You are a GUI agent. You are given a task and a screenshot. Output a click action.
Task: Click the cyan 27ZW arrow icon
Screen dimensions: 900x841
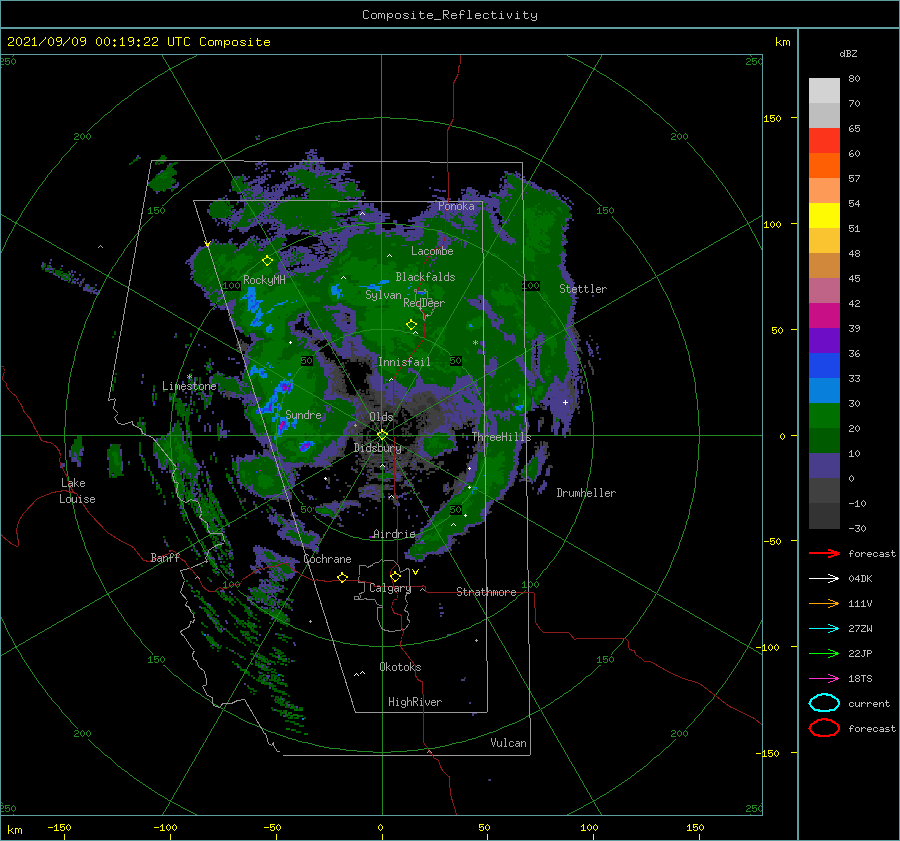click(x=824, y=629)
